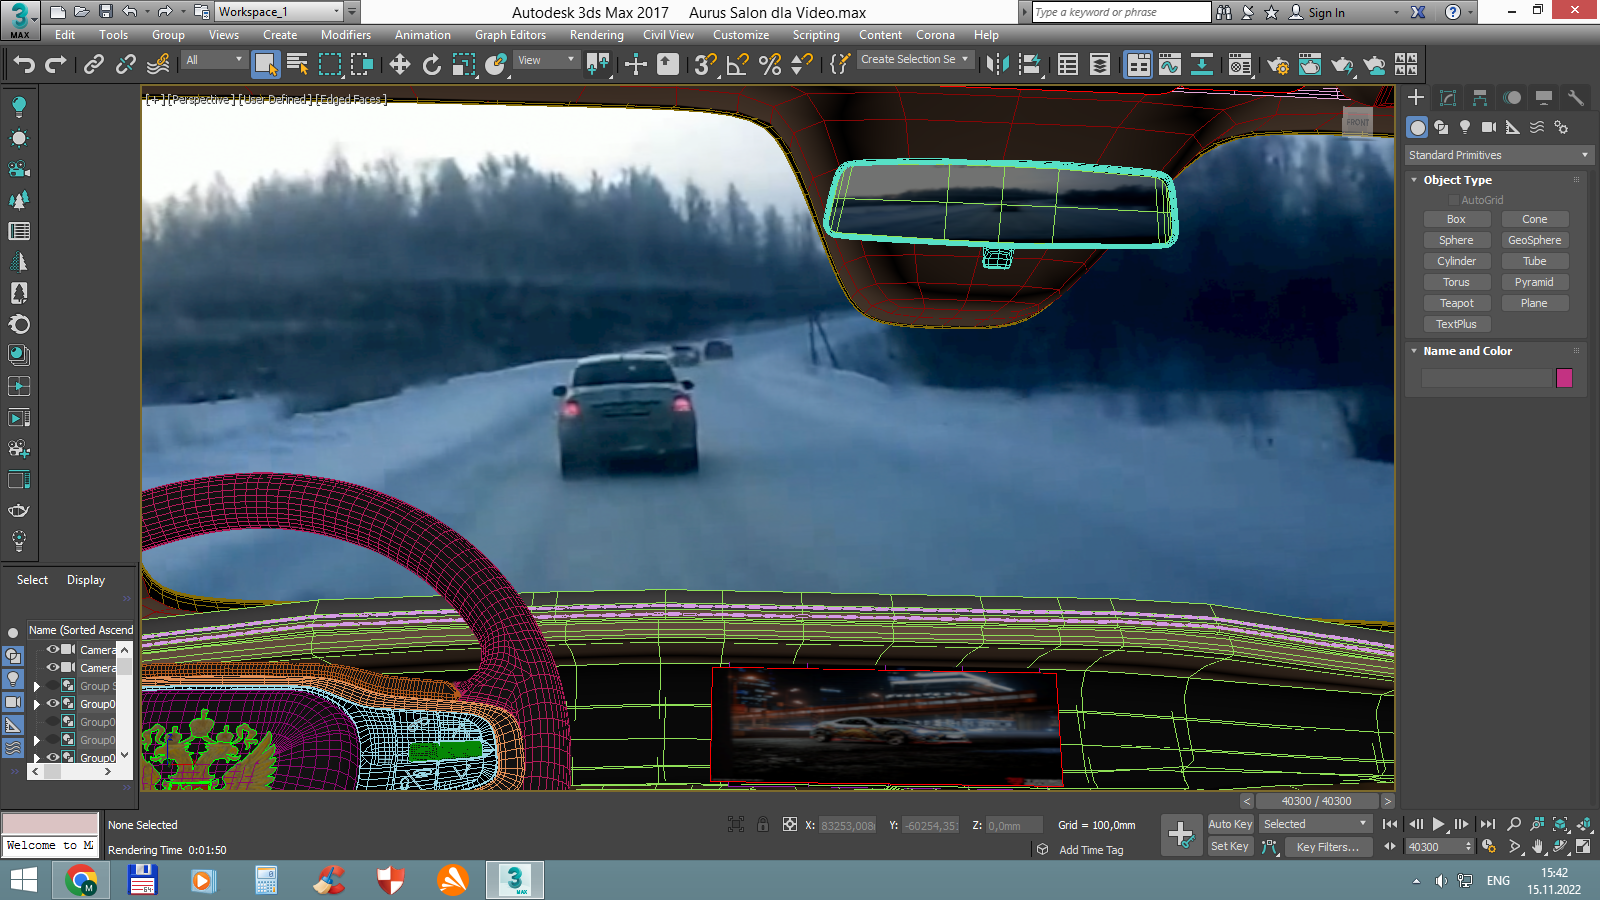Expand the dimmed Group S tree row
Viewport: 1600px width, 900px height.
[37, 686]
